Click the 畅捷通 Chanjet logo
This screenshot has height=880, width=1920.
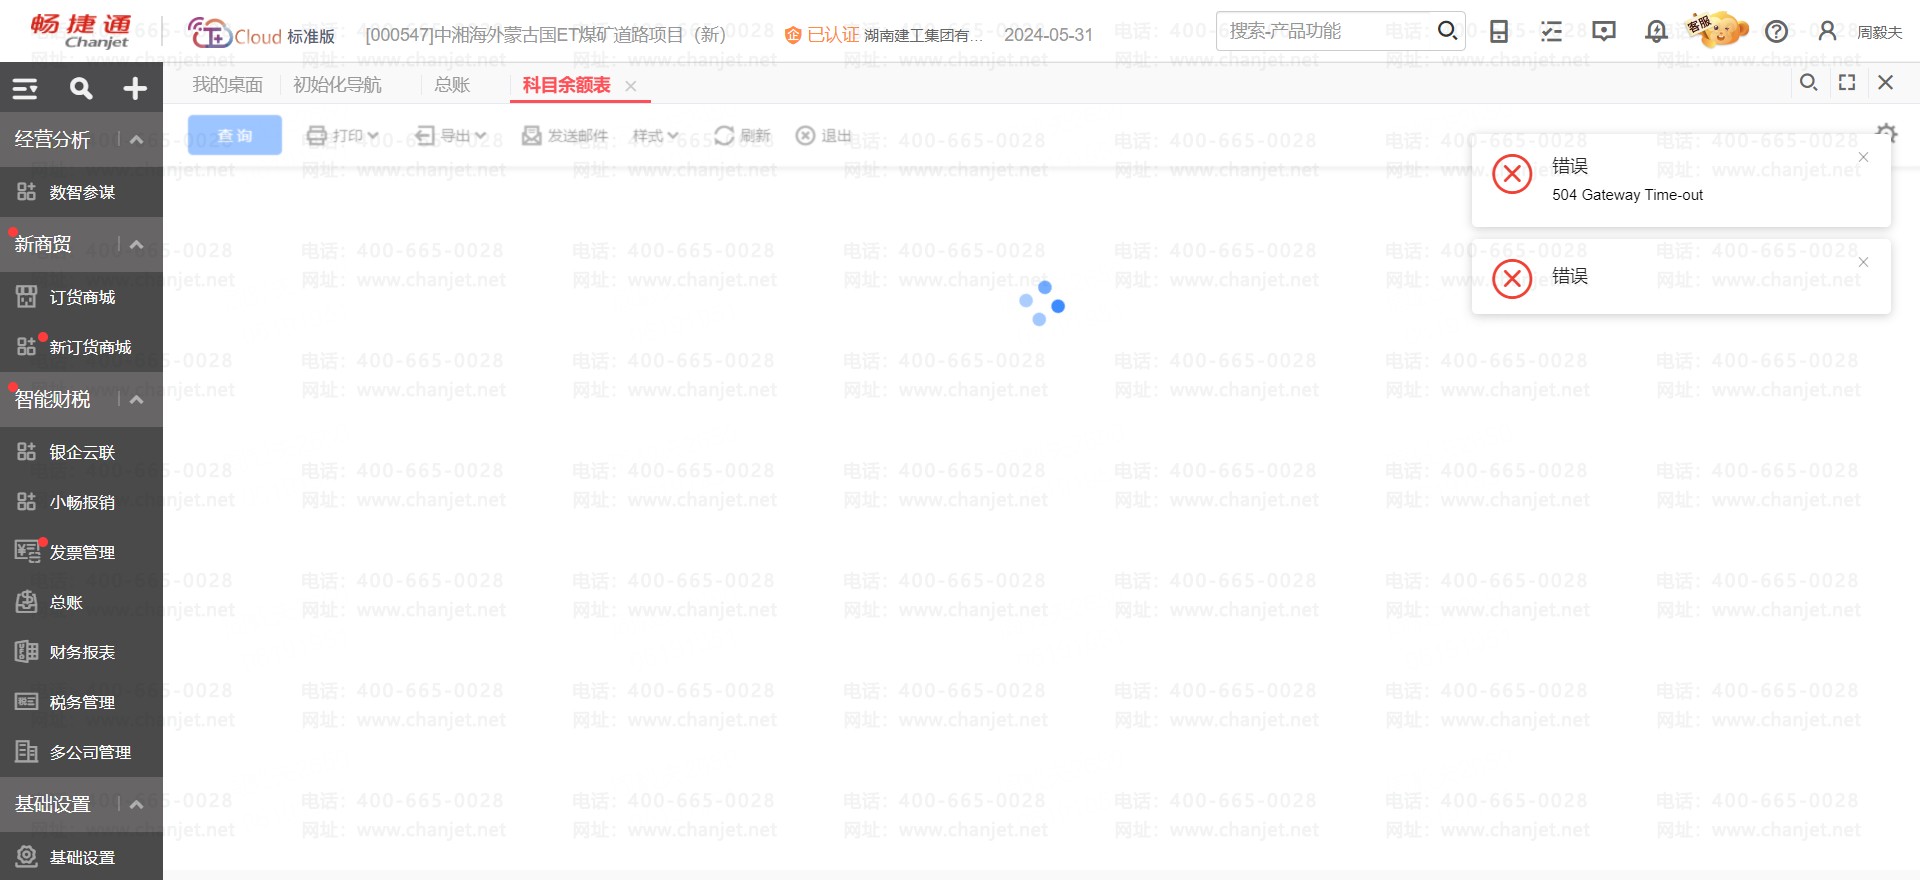(x=81, y=31)
